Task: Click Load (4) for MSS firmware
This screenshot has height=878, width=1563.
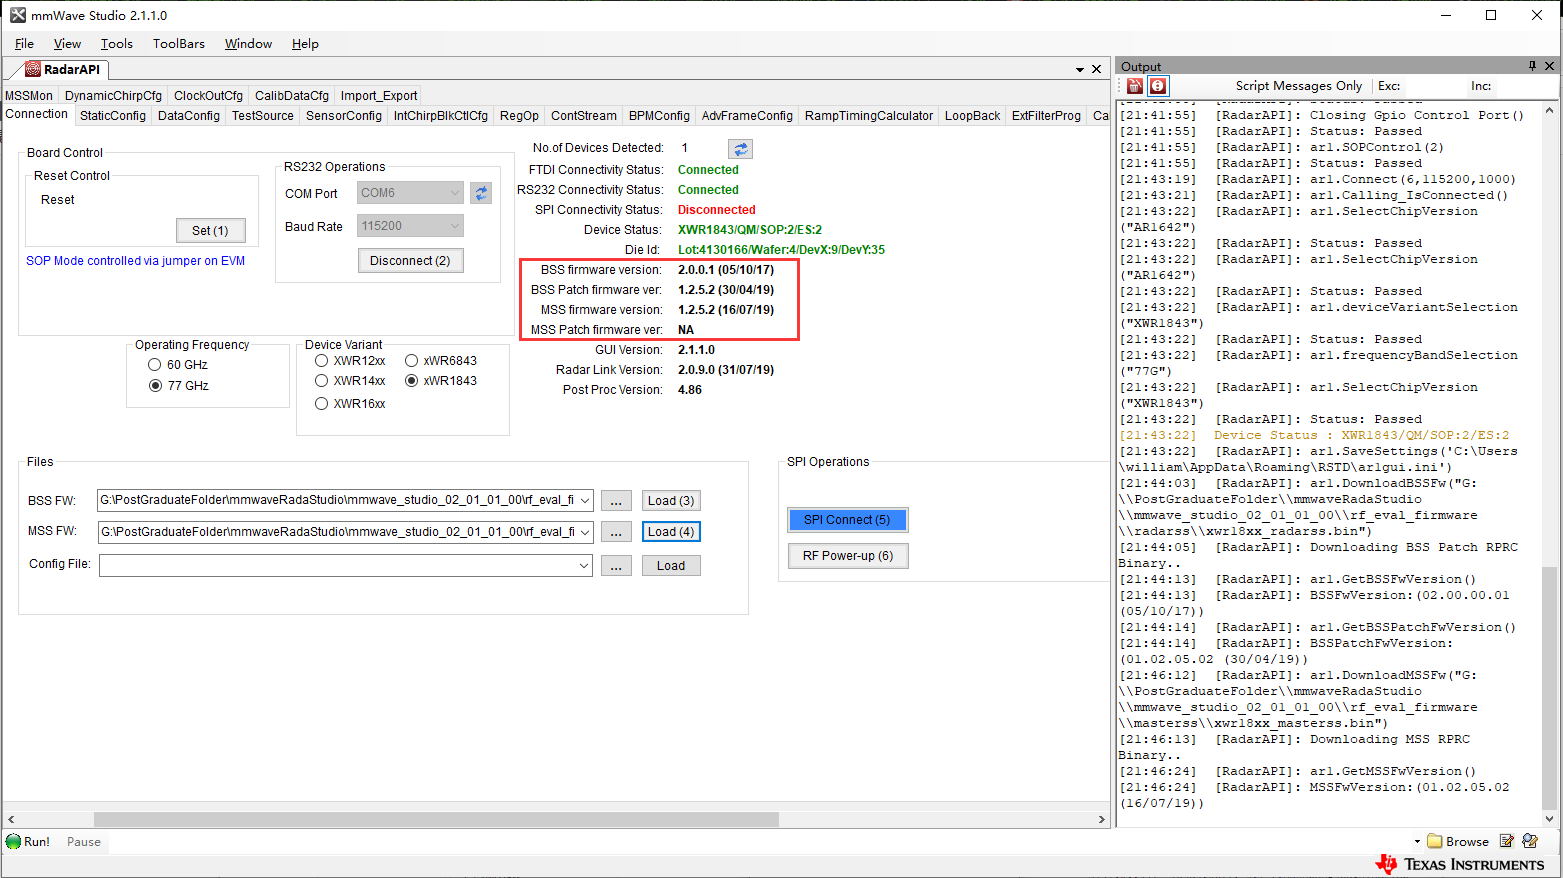Action: tap(671, 532)
